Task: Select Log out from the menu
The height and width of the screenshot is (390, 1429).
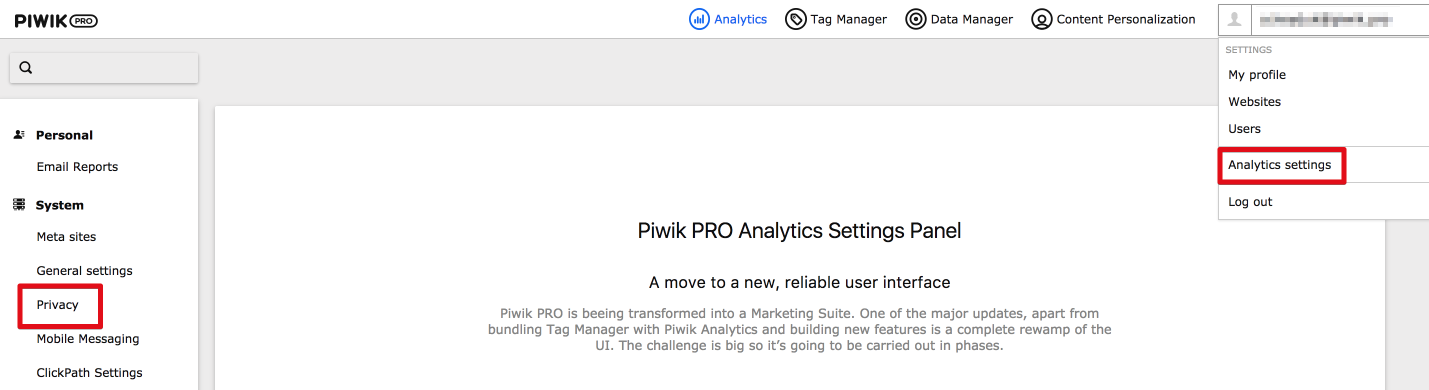Action: [1250, 202]
